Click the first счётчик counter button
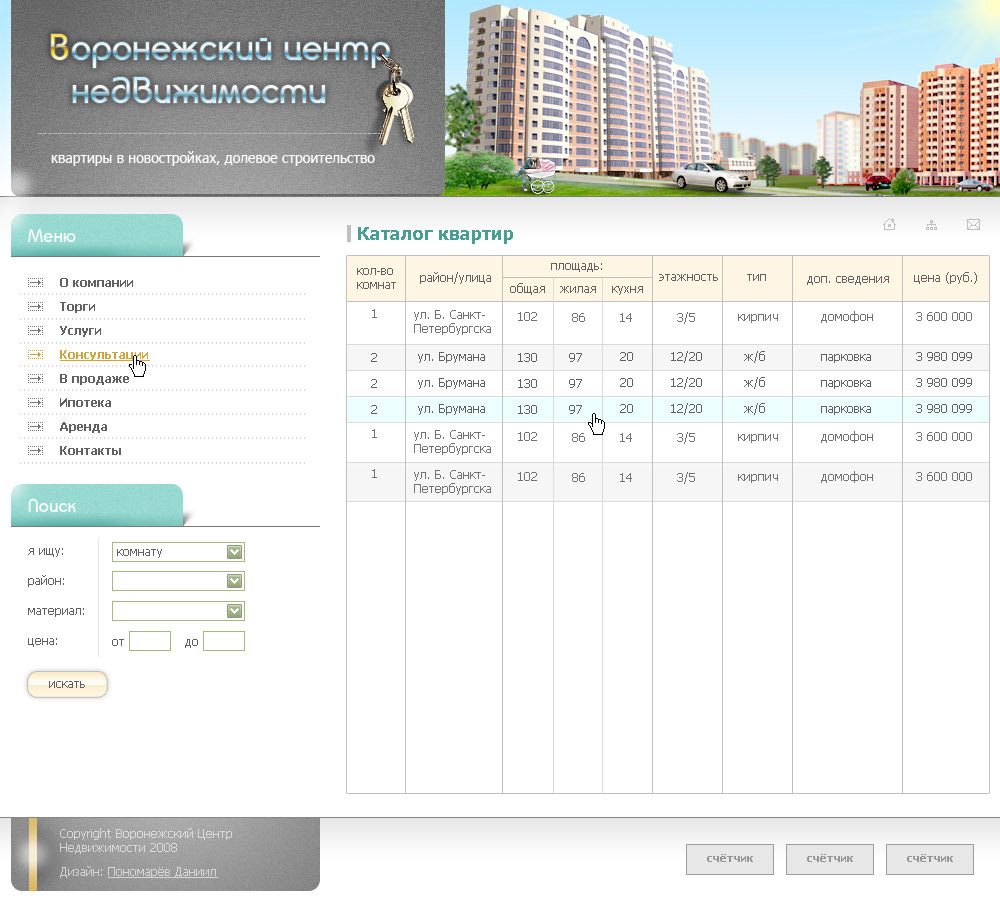The height and width of the screenshot is (902, 1000). [x=729, y=859]
